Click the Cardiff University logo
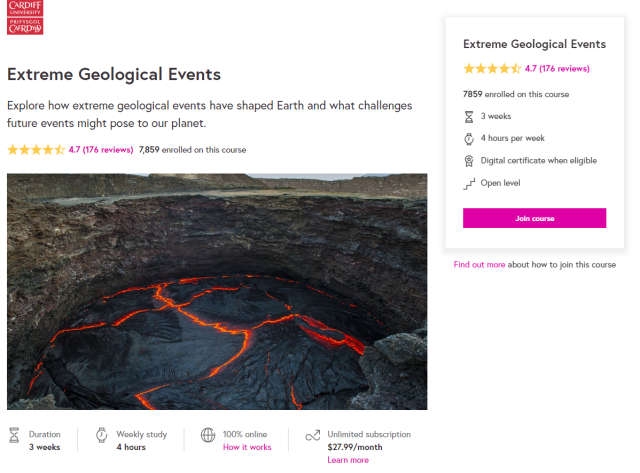Image resolution: width=640 pixels, height=473 pixels. click(25, 17)
